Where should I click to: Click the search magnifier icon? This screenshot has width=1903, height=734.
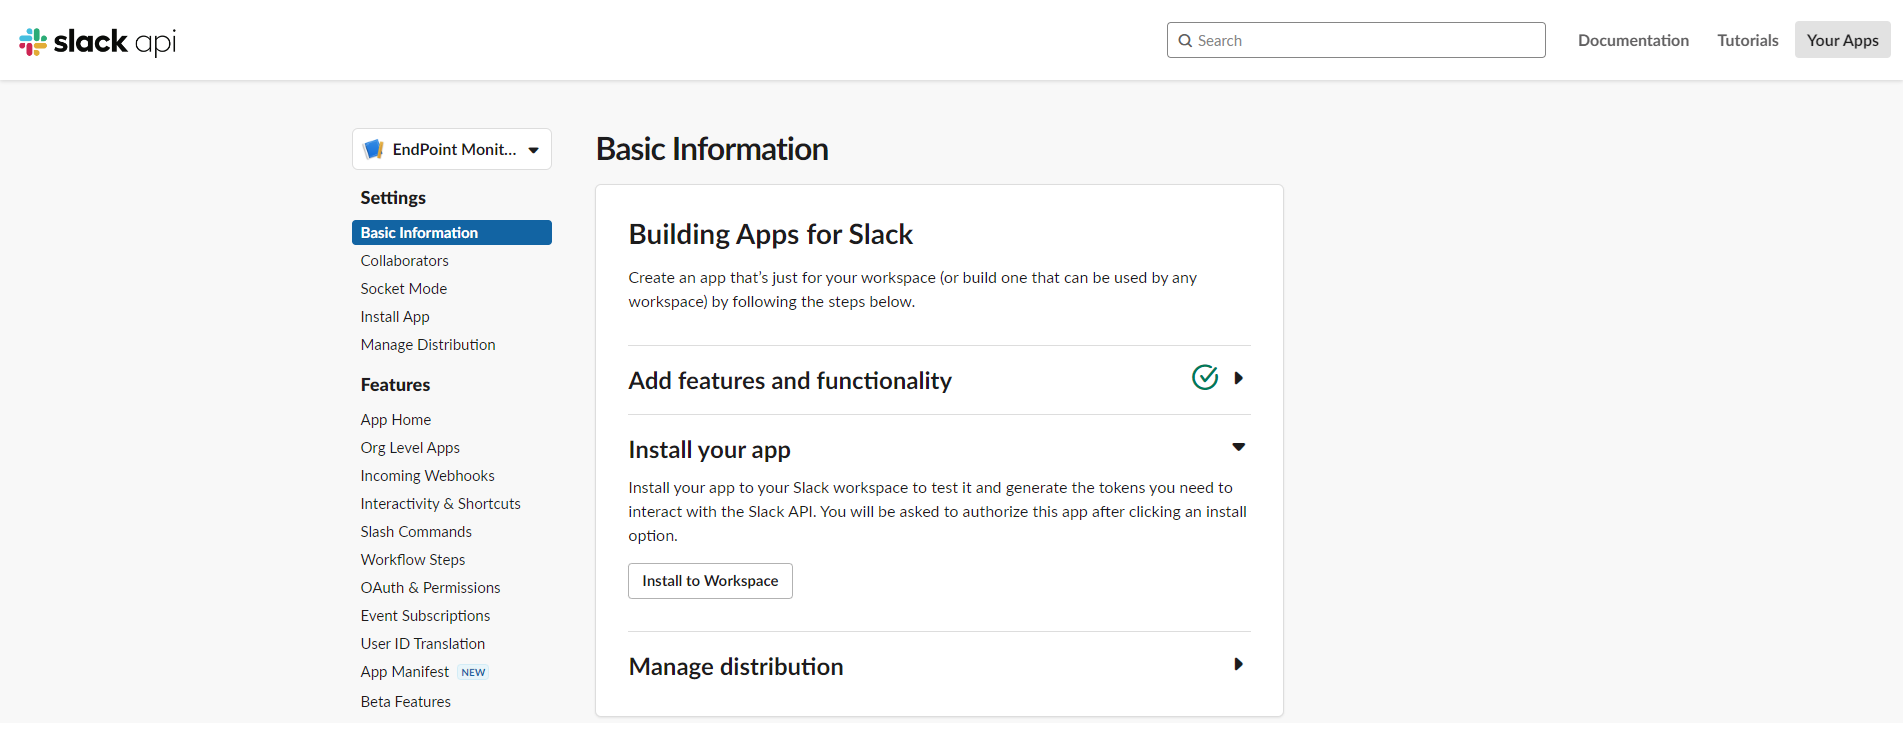[1185, 41]
